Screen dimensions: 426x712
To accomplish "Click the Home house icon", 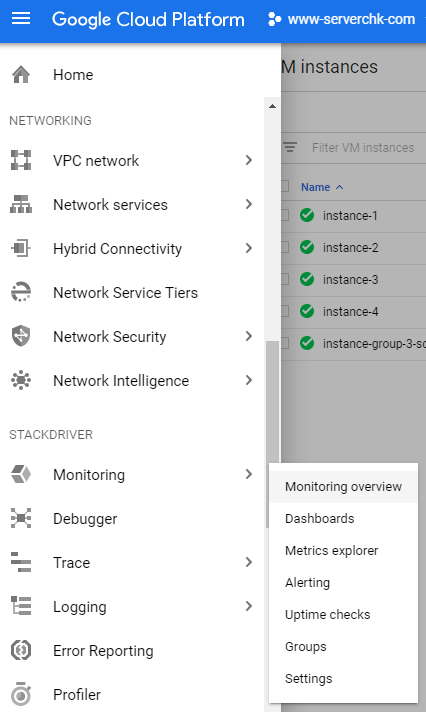I will (x=21, y=74).
